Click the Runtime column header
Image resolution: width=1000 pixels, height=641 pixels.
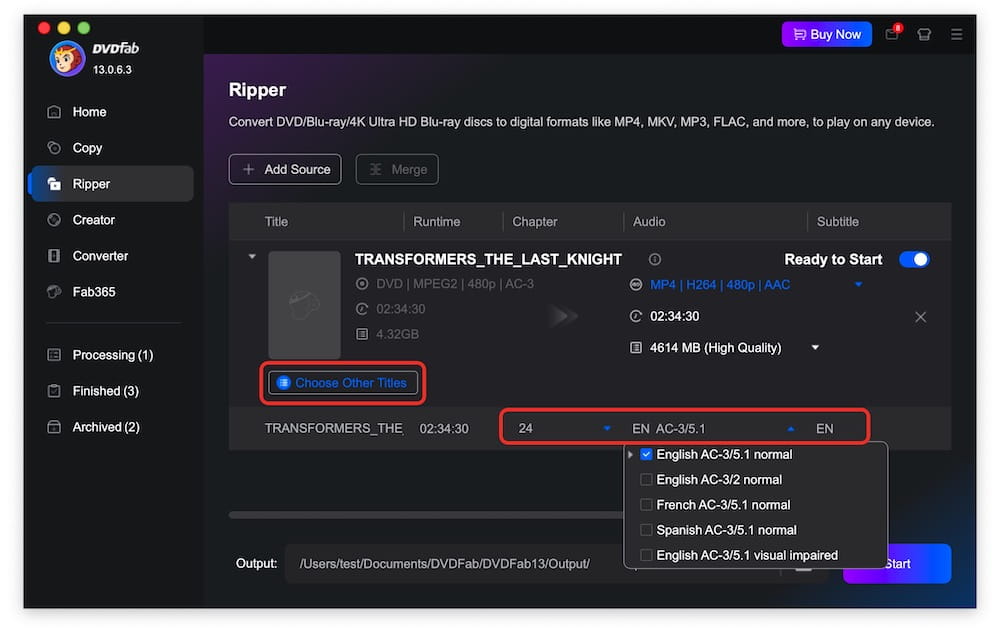(x=436, y=222)
